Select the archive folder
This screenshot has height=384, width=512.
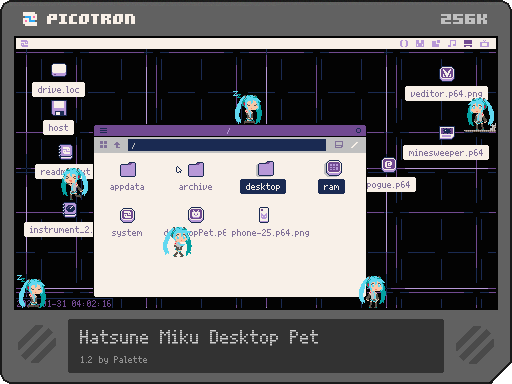click(x=196, y=177)
